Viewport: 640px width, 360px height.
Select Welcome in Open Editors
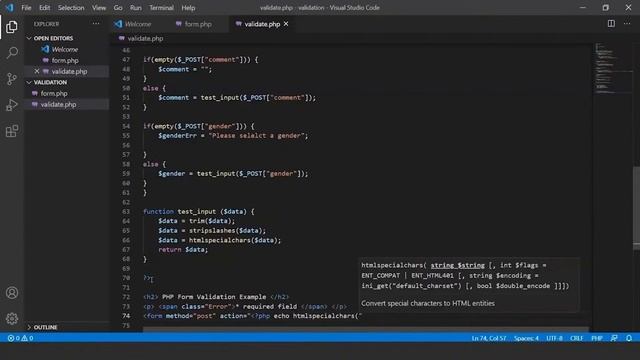coord(65,49)
